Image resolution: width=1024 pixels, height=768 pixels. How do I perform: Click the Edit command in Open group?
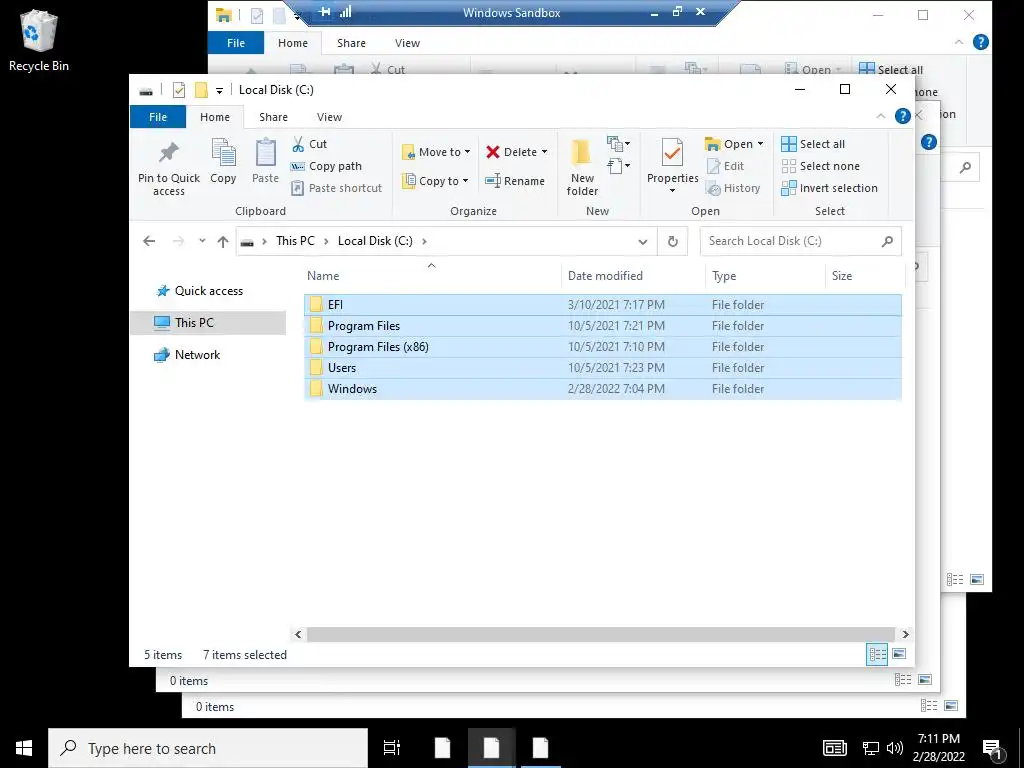[725, 166]
